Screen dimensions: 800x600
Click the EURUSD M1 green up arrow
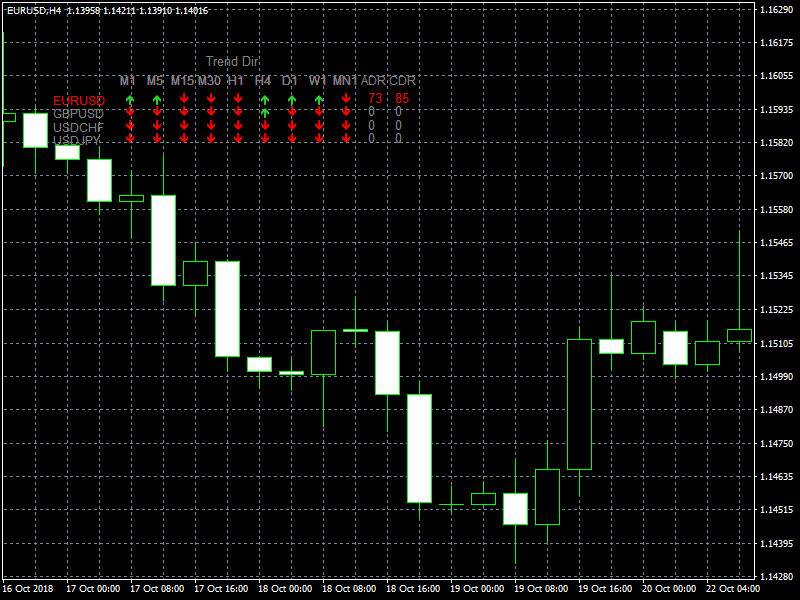point(130,99)
